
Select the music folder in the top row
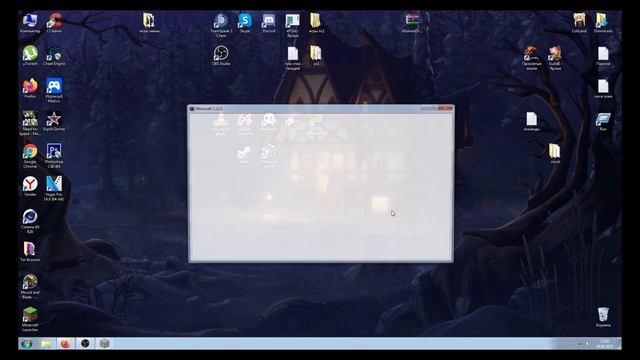click(149, 23)
